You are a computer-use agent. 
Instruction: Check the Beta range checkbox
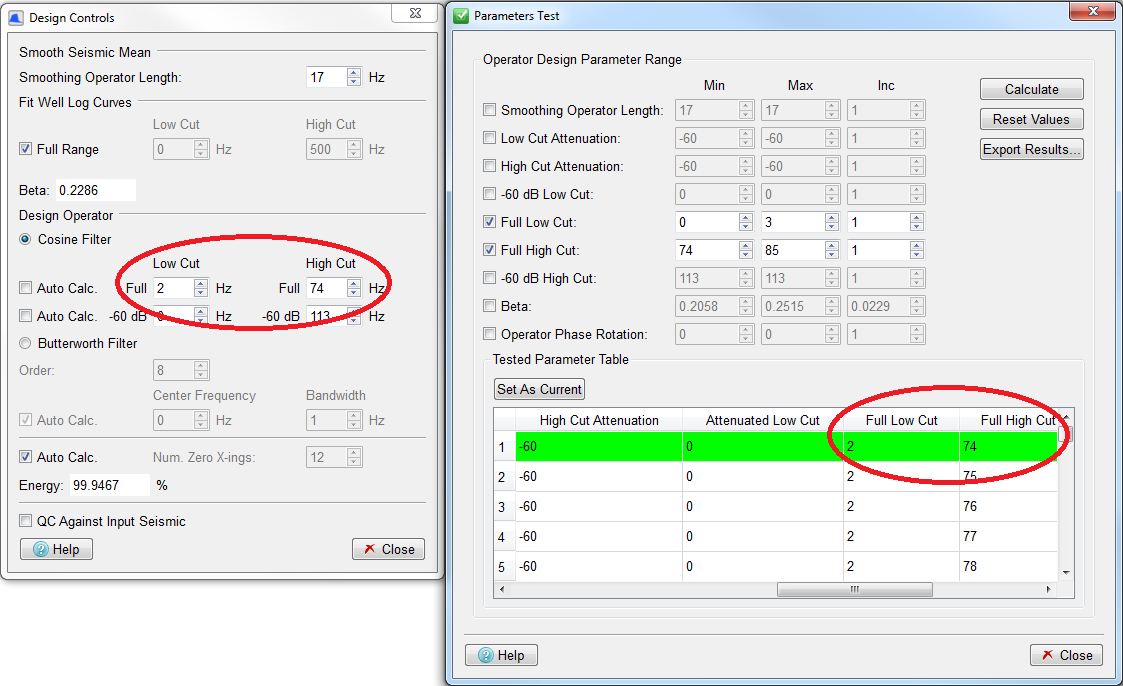pos(489,306)
